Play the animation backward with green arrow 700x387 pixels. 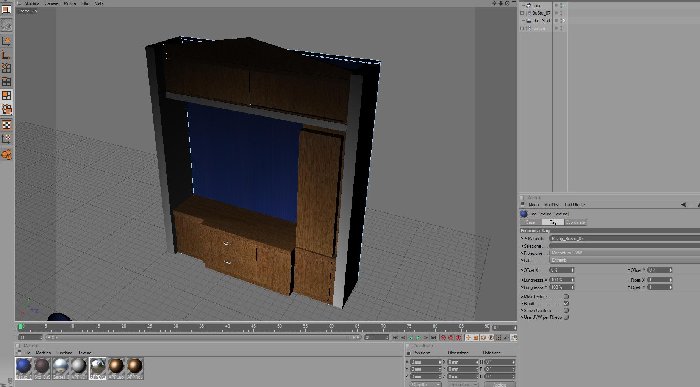410,337
